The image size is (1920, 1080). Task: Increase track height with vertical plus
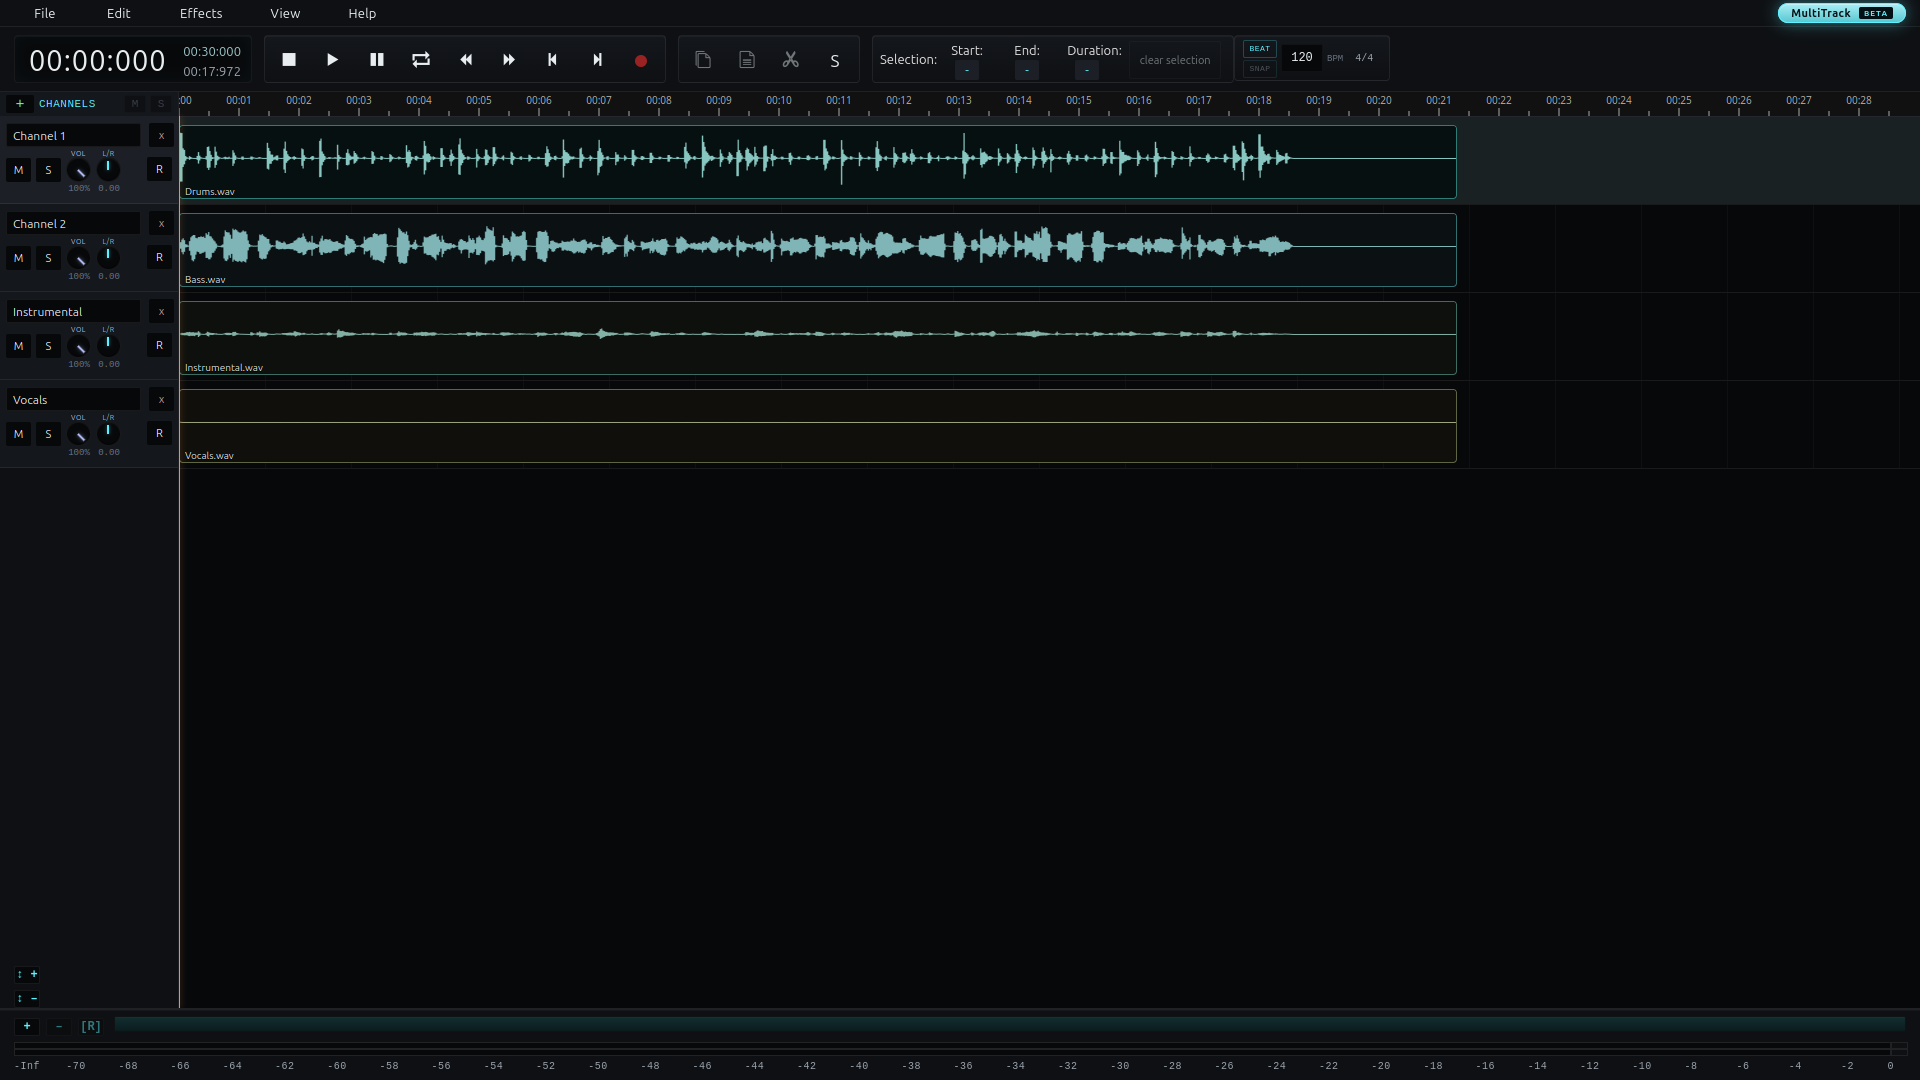27,974
